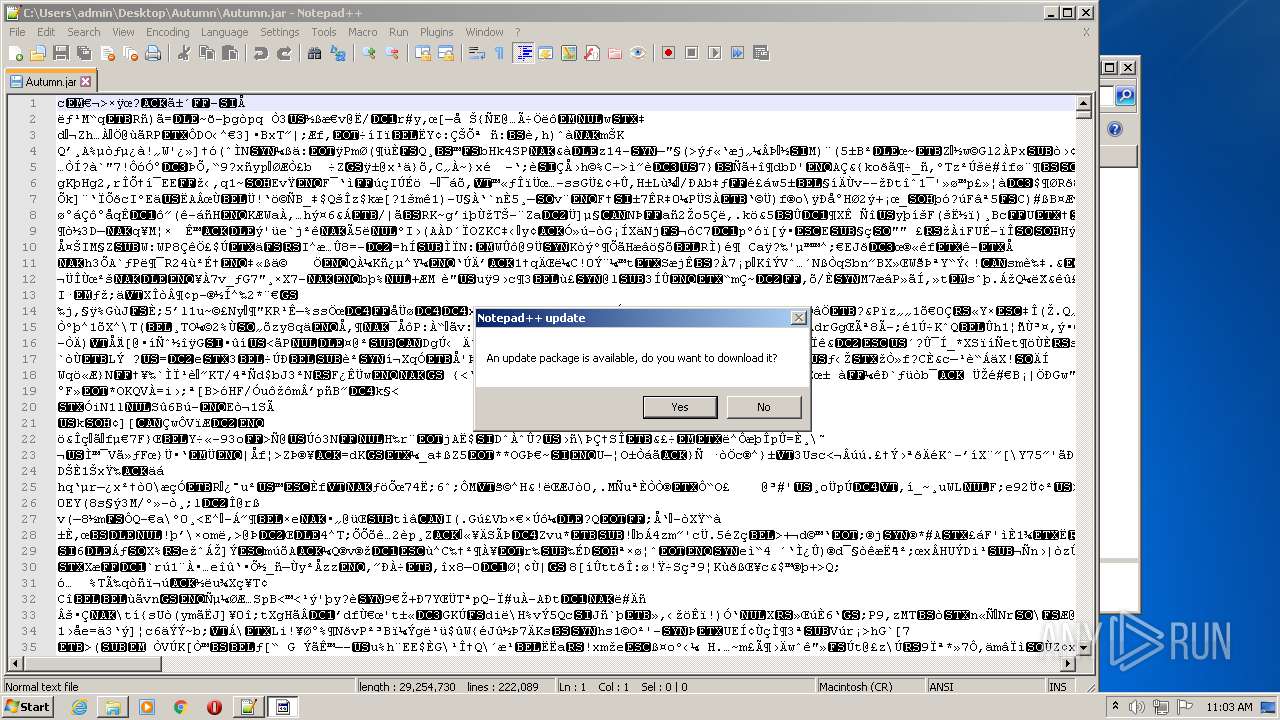Open the Replace toolbar icon
This screenshot has width=1280, height=720.
[x=337, y=52]
